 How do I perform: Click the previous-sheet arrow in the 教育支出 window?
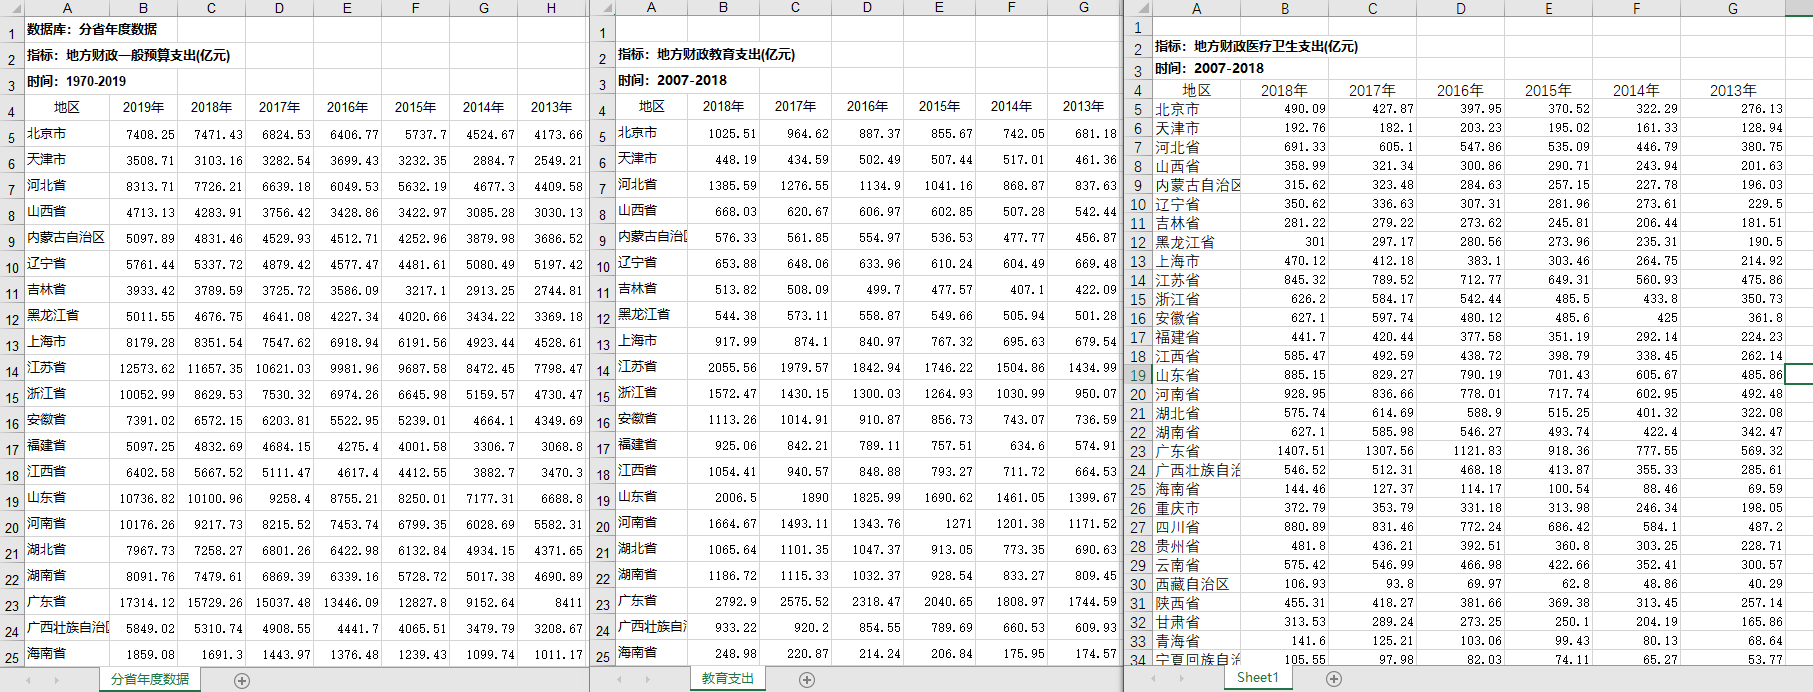pyautogui.click(x=619, y=680)
